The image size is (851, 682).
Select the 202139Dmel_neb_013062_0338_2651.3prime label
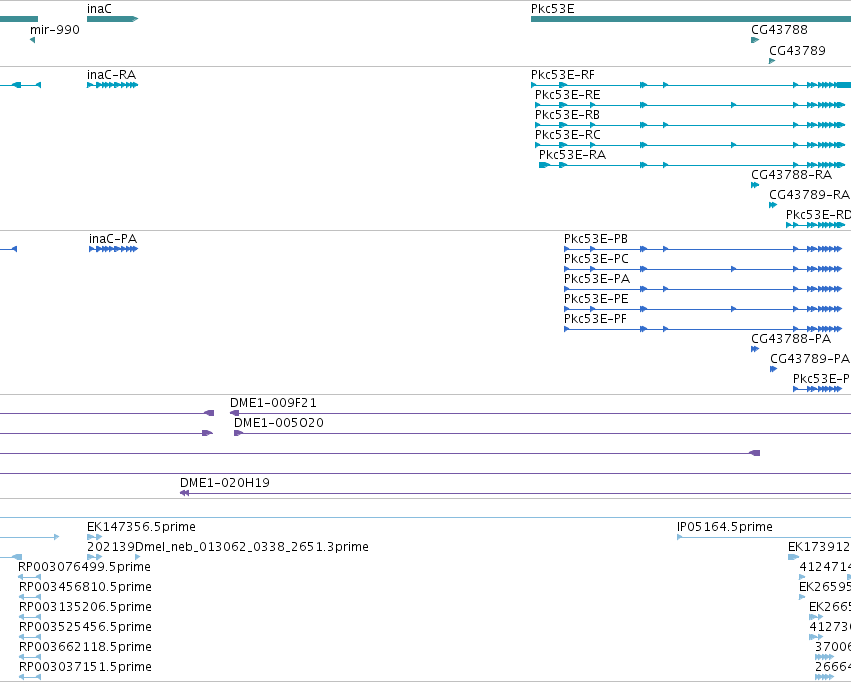click(x=227, y=547)
